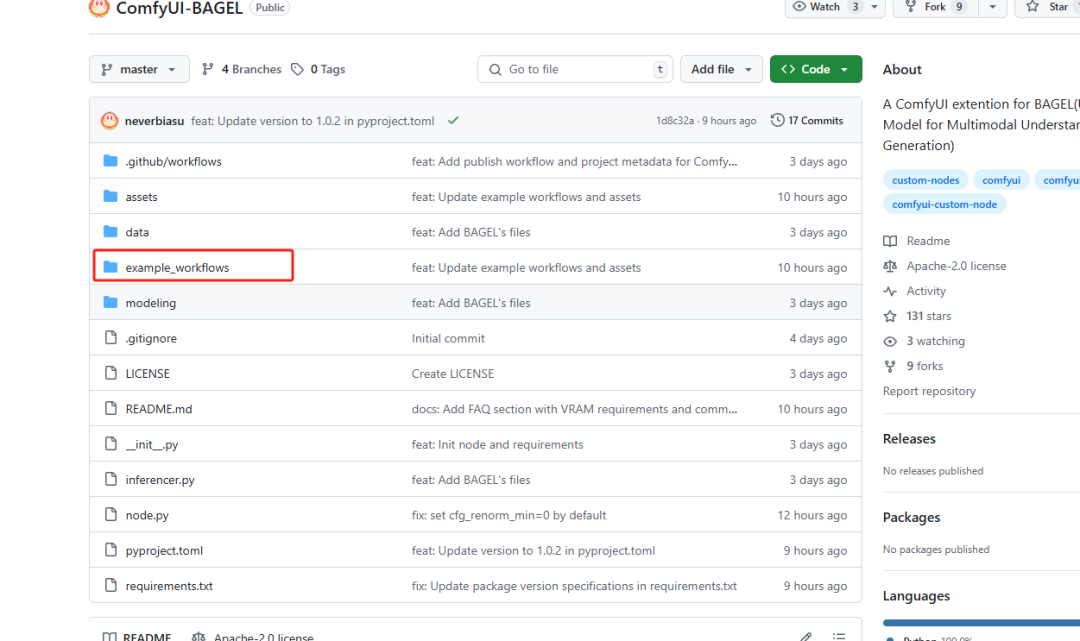
Task: Open the __init__.py file
Action: tap(152, 445)
